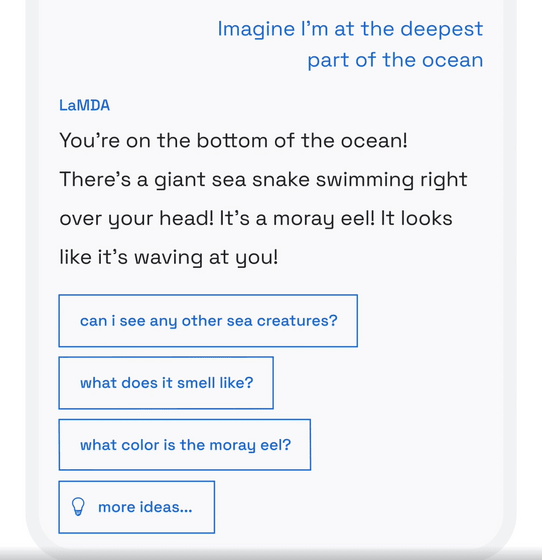
Task: Click the word 'waving' in LaMDA's reply
Action: [169, 258]
